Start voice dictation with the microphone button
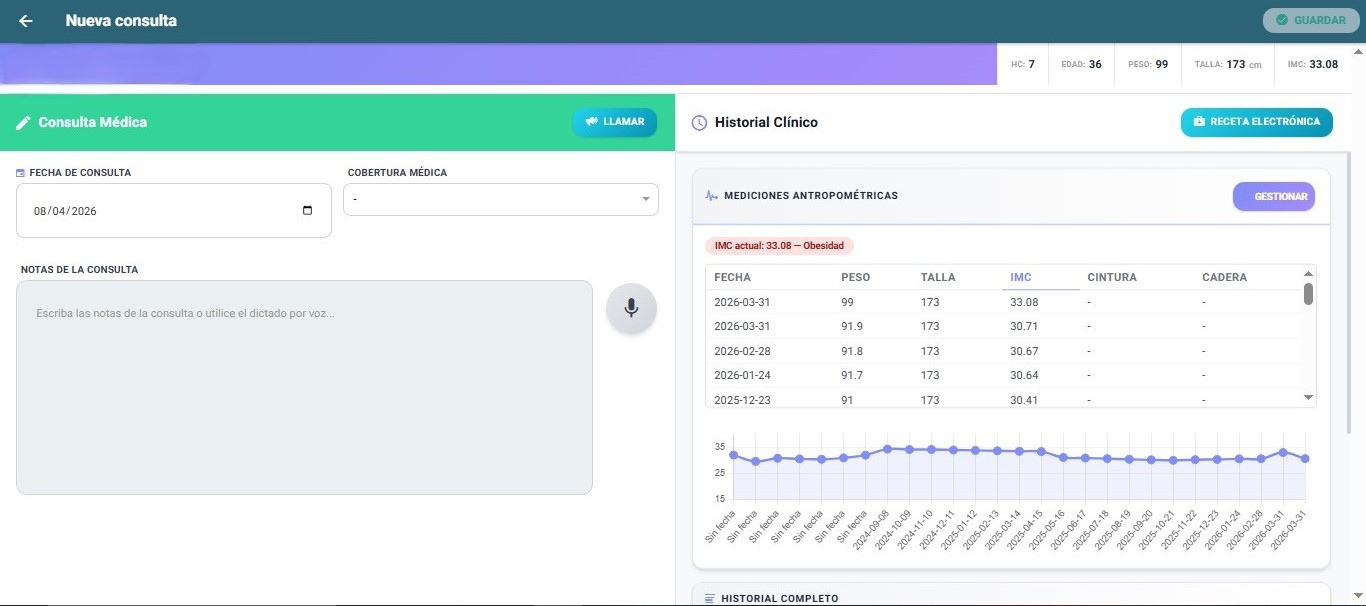The image size is (1366, 606). click(631, 308)
